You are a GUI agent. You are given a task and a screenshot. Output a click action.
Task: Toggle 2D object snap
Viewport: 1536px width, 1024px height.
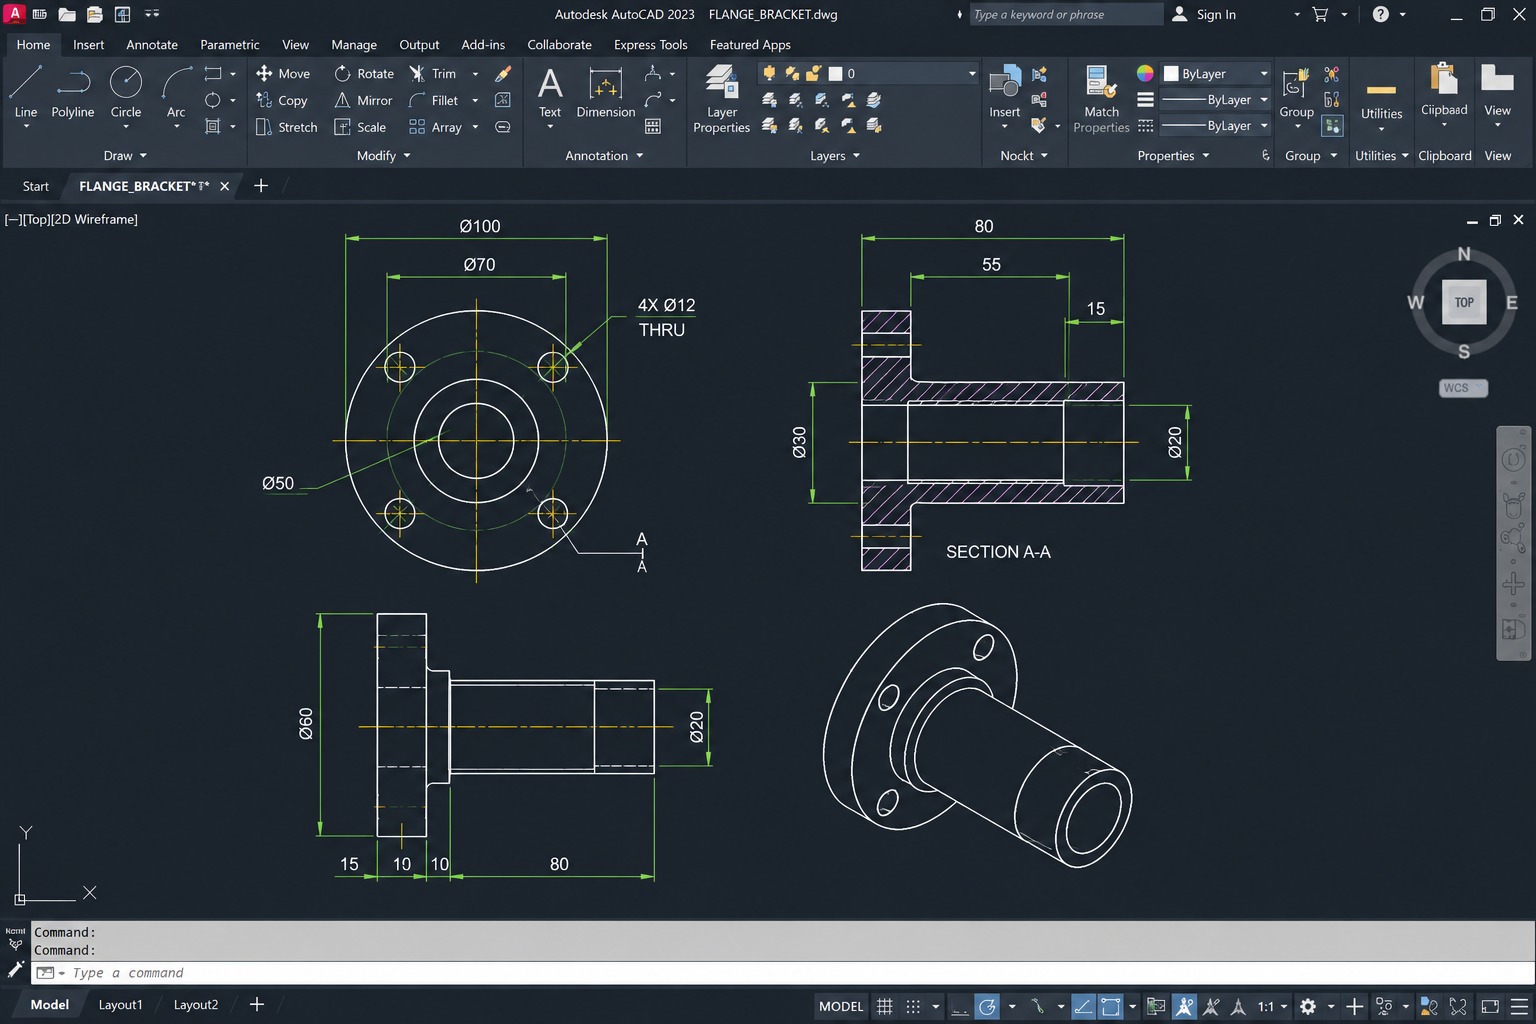(x=1110, y=1006)
